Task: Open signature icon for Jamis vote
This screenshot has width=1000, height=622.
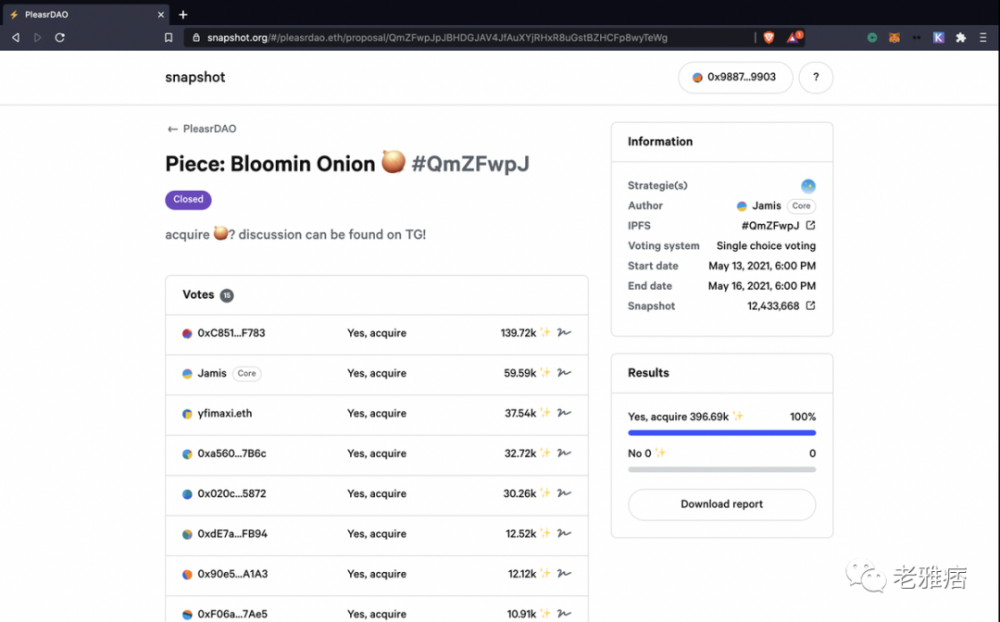Action: 564,373
